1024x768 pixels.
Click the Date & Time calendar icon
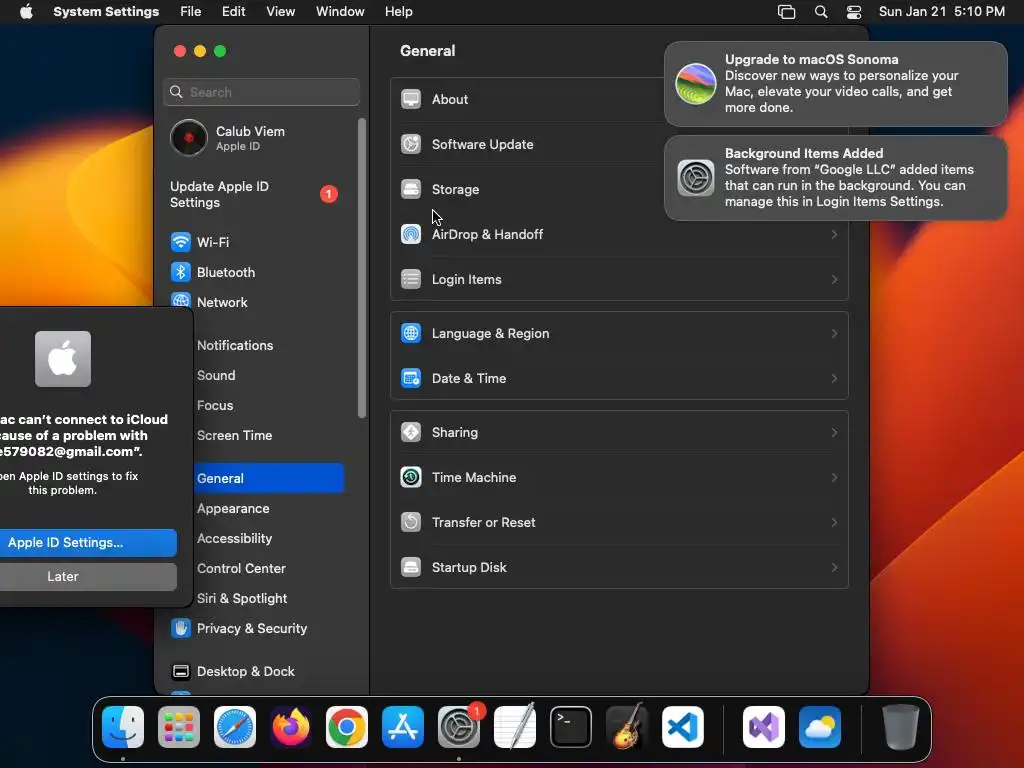point(411,378)
